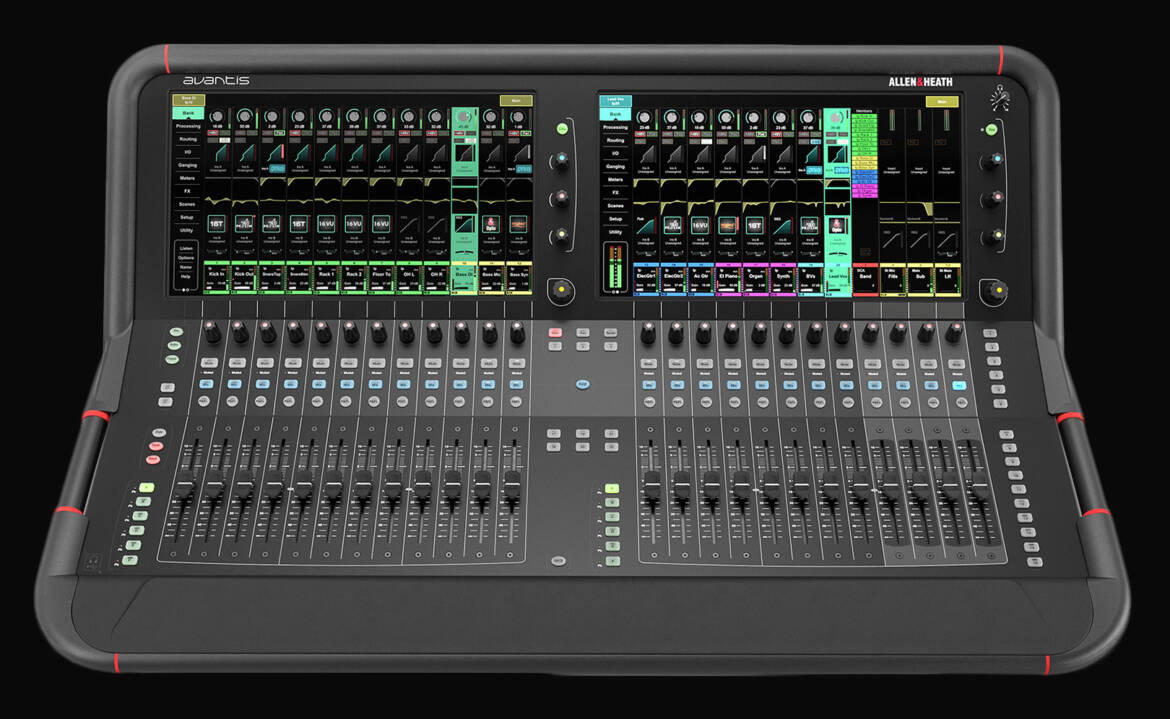Open the compressor icon on Bass Syn channel
Screen dimensions: 1170x719
pyautogui.click(x=518, y=224)
